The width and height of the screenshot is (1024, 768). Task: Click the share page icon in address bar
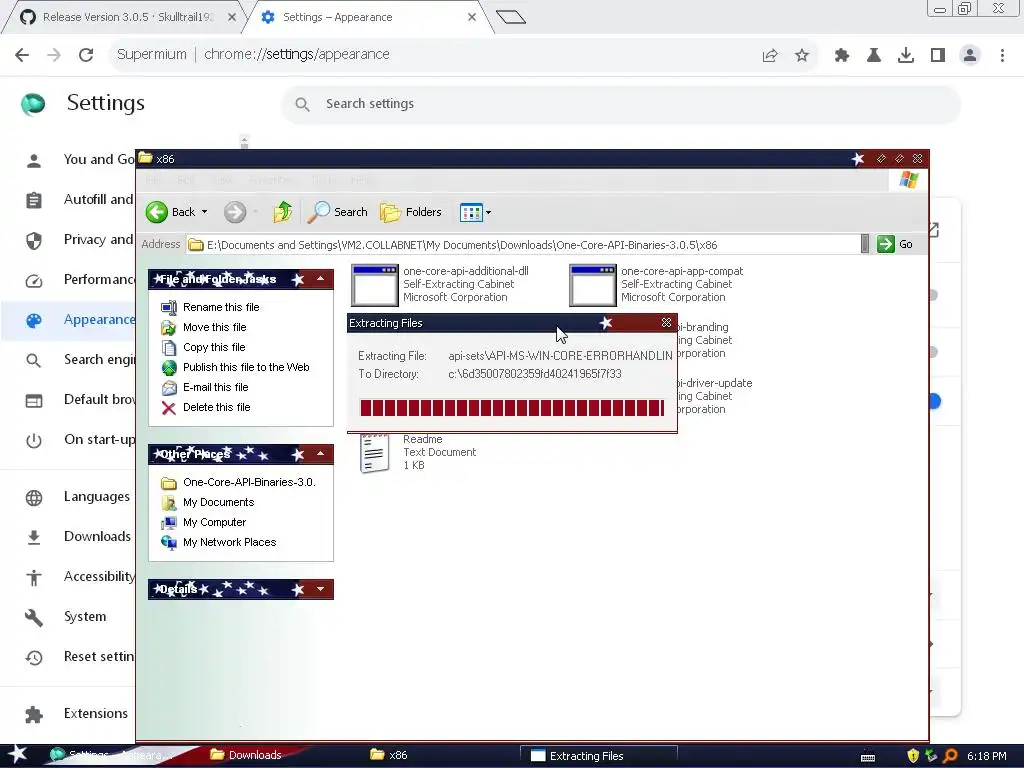tap(770, 56)
